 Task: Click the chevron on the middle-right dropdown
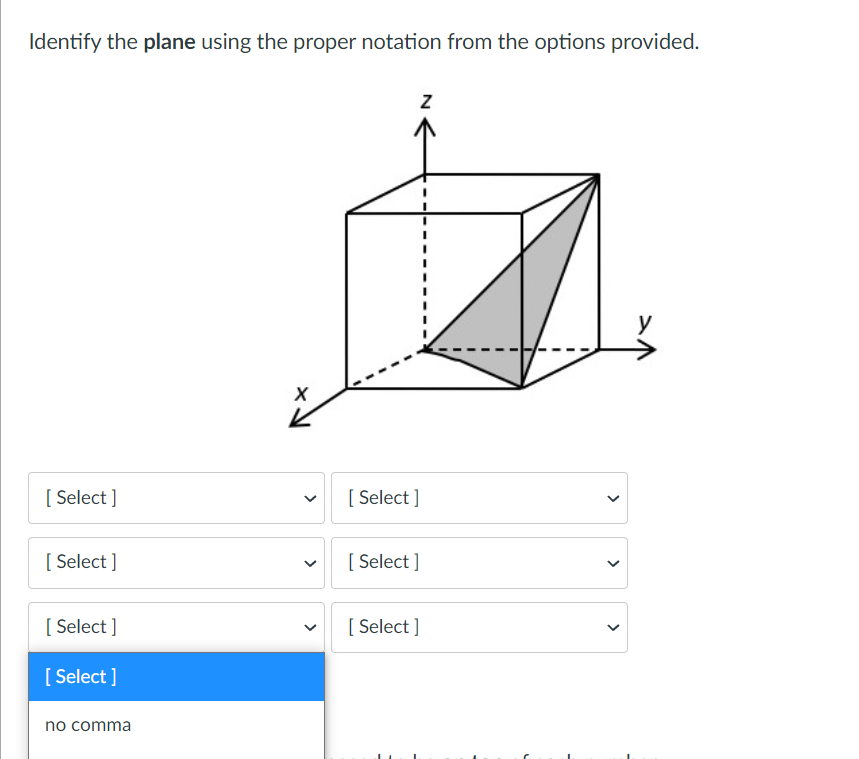click(613, 562)
